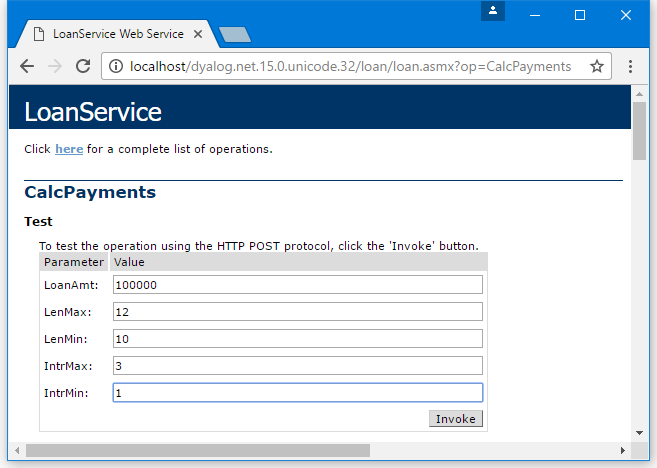657x468 pixels.
Task: Click the browser back arrow
Action: 27,66
